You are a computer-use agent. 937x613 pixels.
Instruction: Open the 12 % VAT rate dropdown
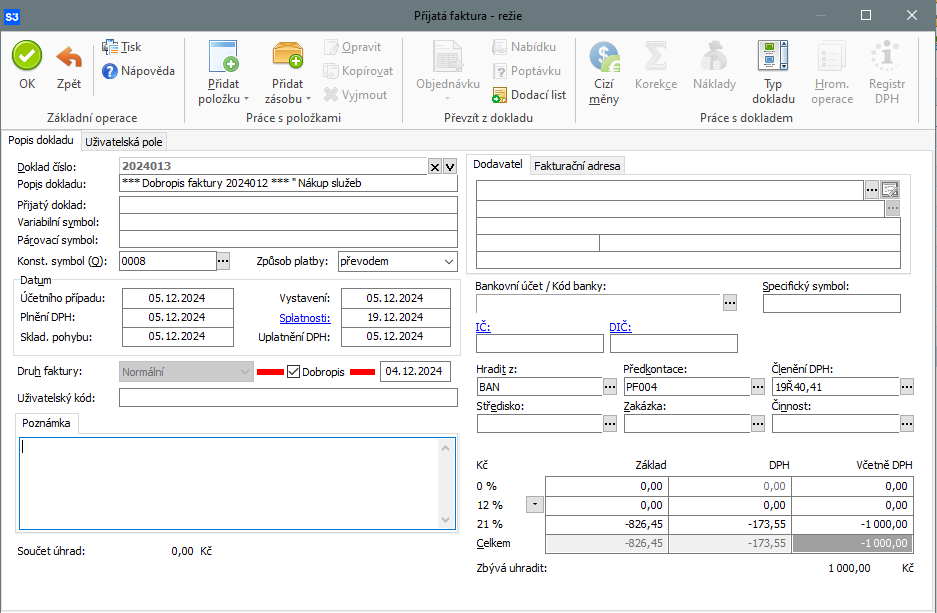pyautogui.click(x=535, y=505)
